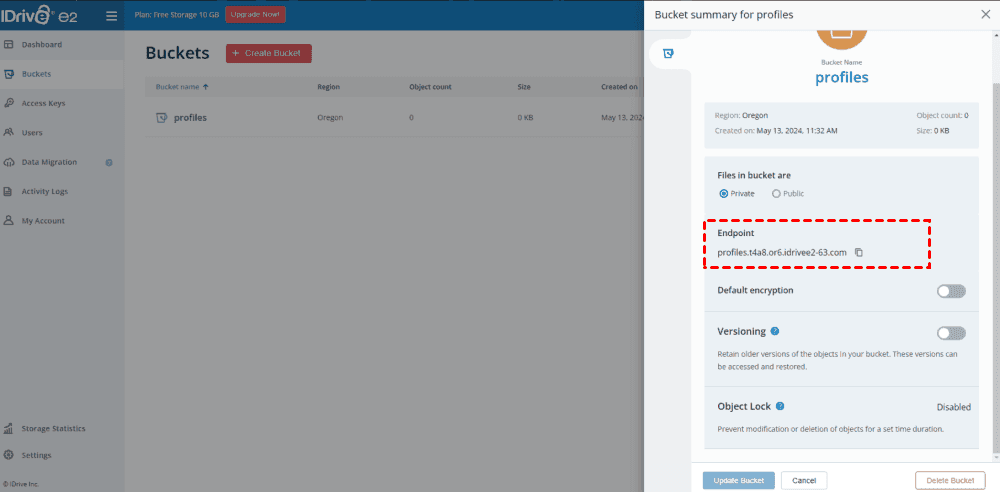Click the Created on May 13, 2024 text
This screenshot has height=492, width=1000.
pos(776,131)
